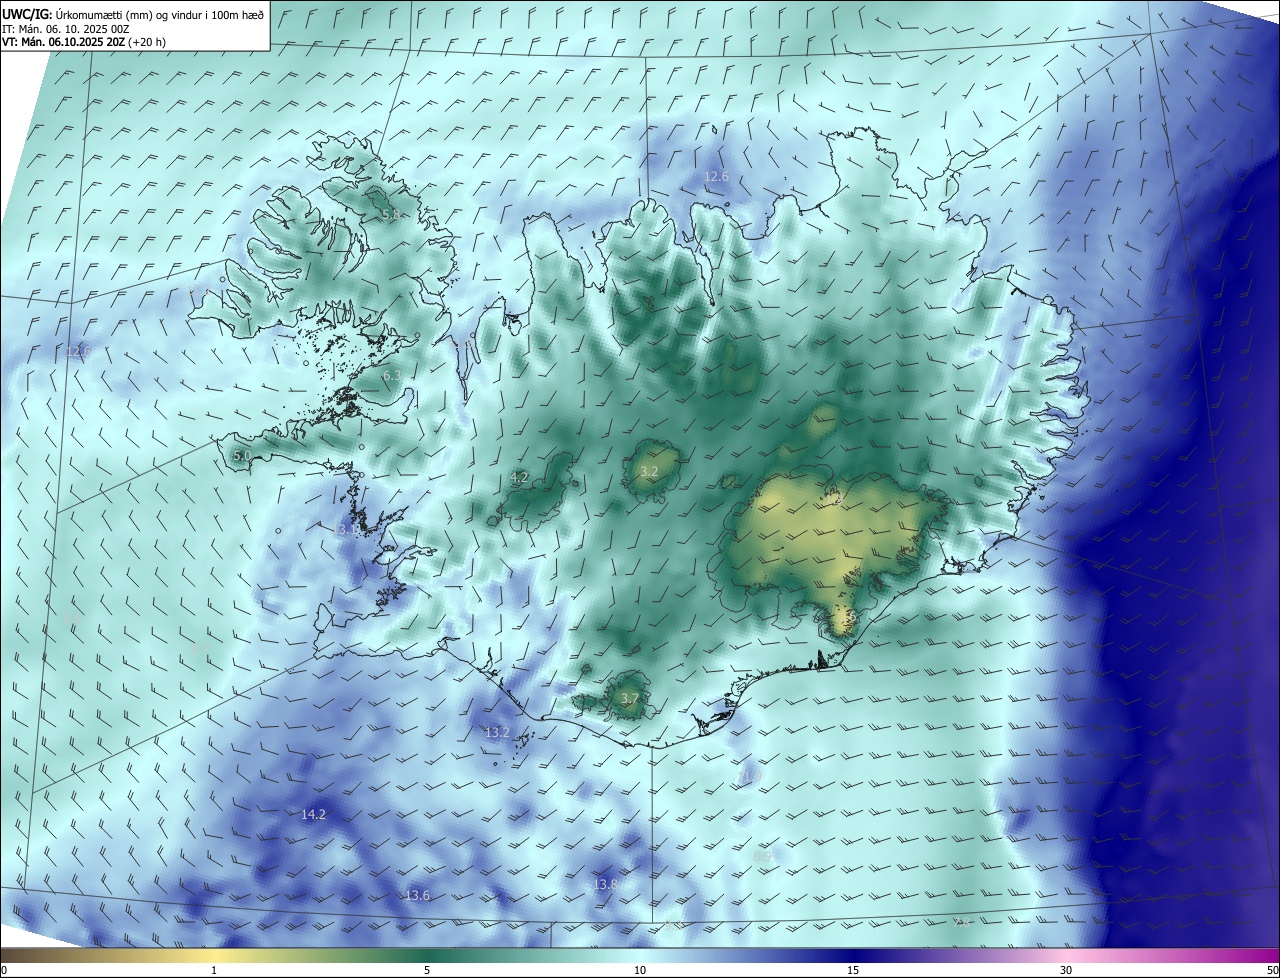Click the 4.2 value label on the map
This screenshot has width=1280, height=978.
tap(519, 477)
